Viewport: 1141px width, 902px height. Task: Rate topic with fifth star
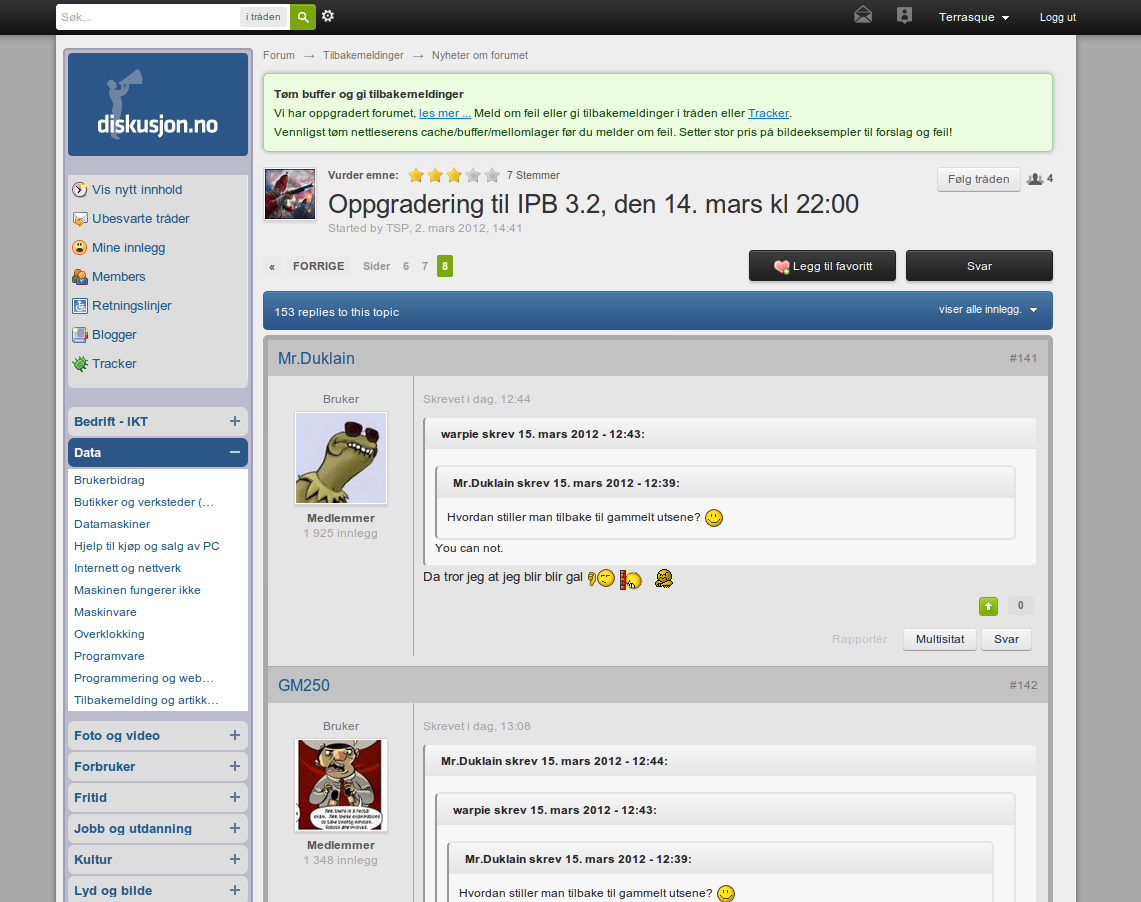[x=492, y=175]
